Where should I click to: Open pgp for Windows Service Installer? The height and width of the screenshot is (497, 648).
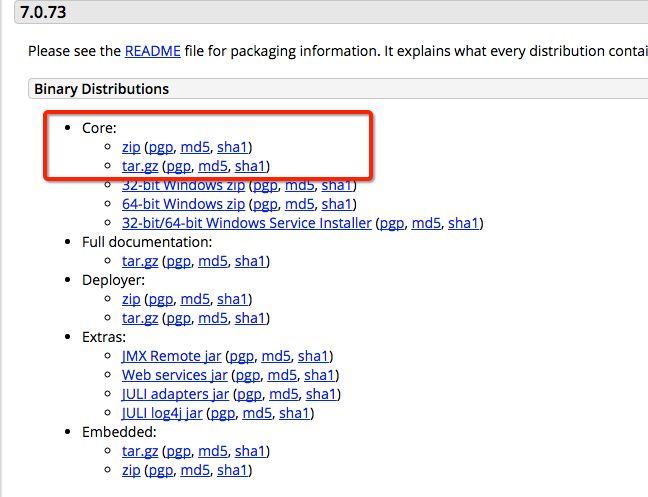[x=392, y=223]
